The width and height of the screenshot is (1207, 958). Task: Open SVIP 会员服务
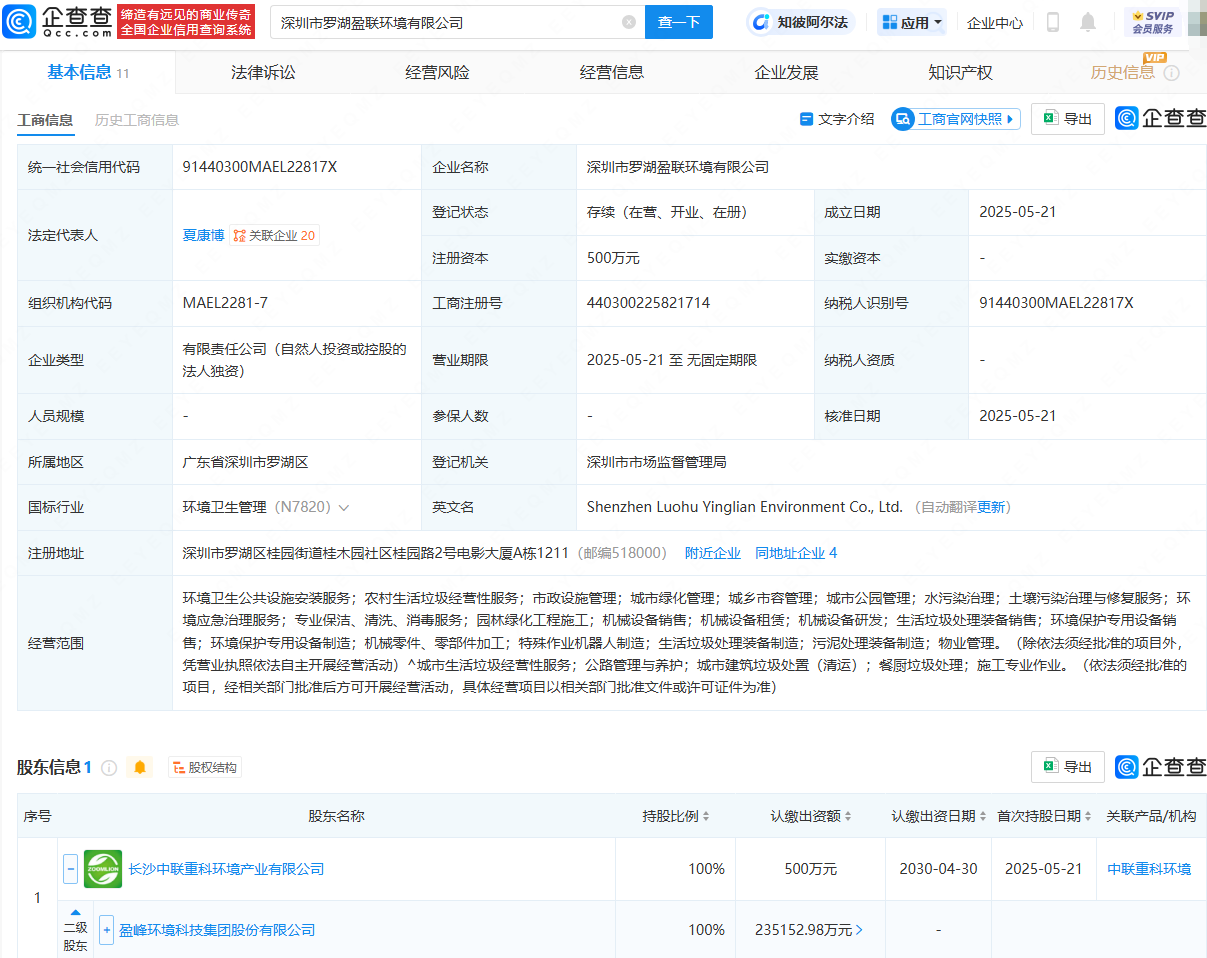(x=1152, y=22)
